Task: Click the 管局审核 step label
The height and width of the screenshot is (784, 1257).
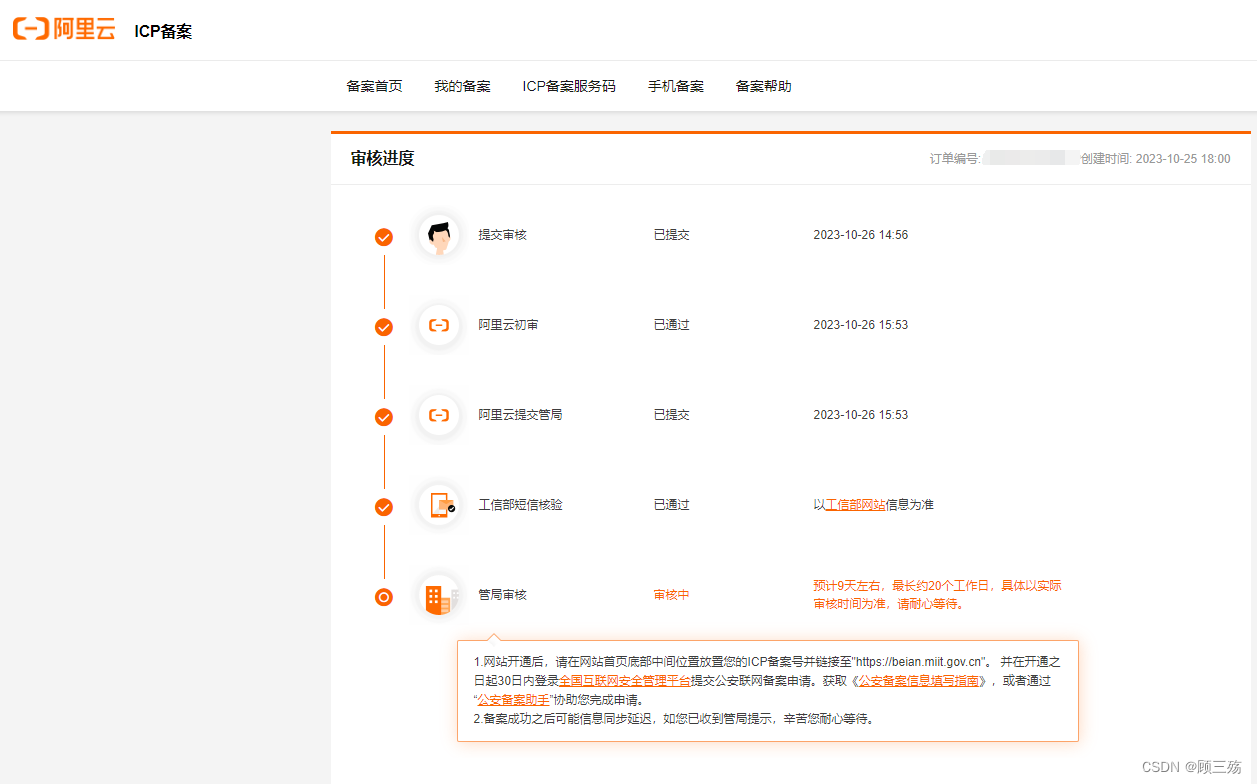Action: coord(502,595)
